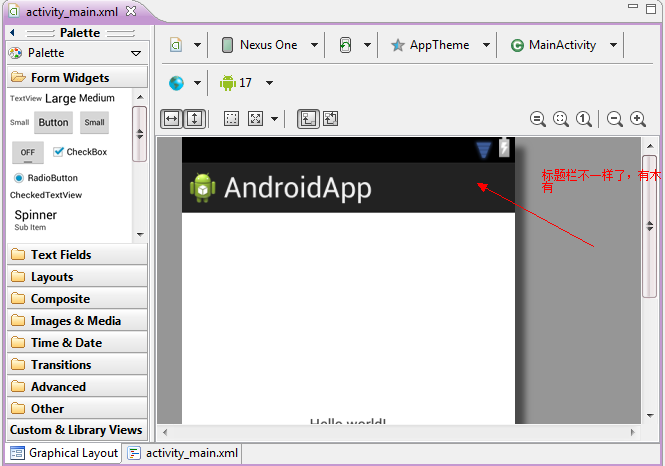Open the Other palette folder
This screenshot has width=665, height=466.
pyautogui.click(x=78, y=409)
